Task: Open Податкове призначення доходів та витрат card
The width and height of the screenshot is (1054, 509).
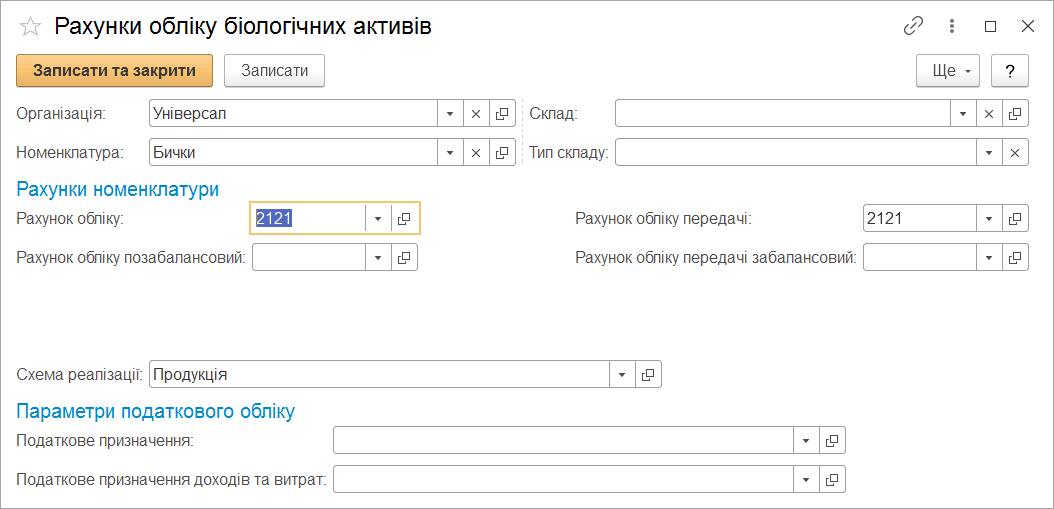Action: tap(832, 479)
